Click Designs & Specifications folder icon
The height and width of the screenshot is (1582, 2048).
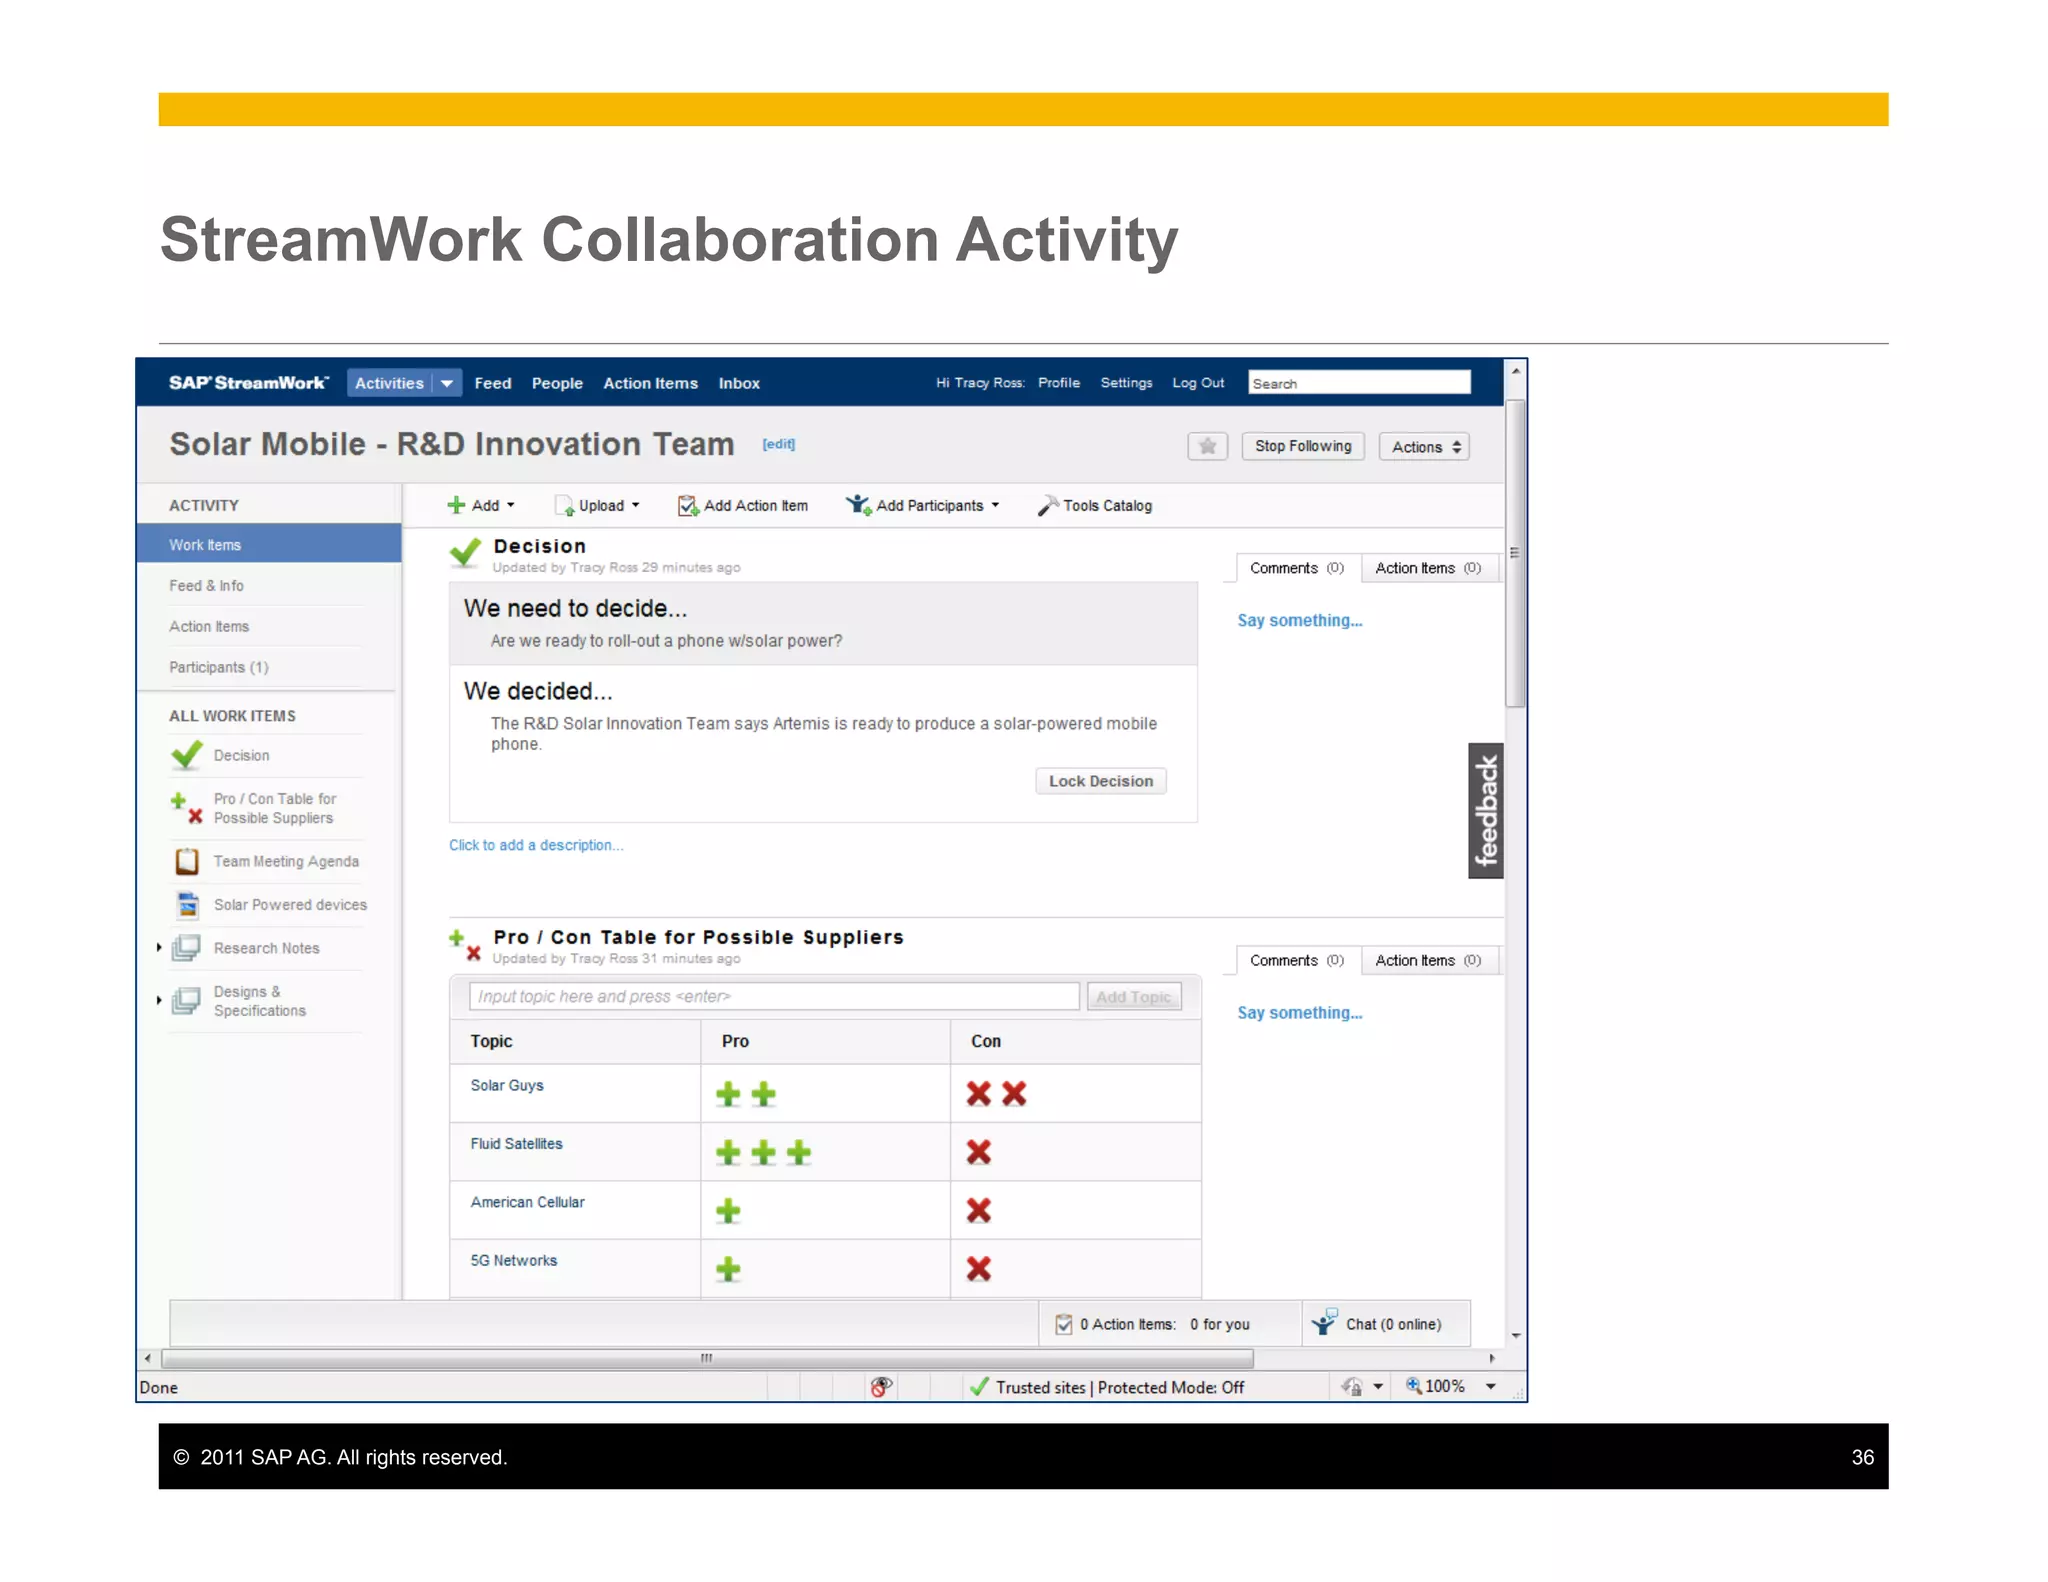186,1000
